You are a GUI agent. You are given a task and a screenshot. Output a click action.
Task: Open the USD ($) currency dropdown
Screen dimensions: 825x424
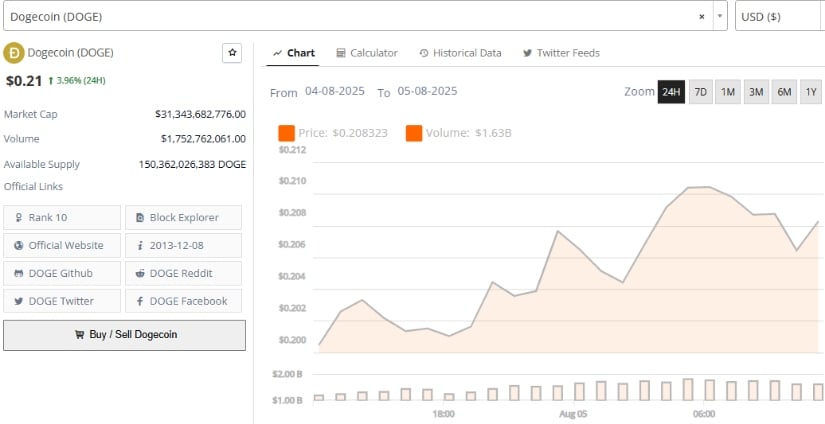tap(780, 17)
